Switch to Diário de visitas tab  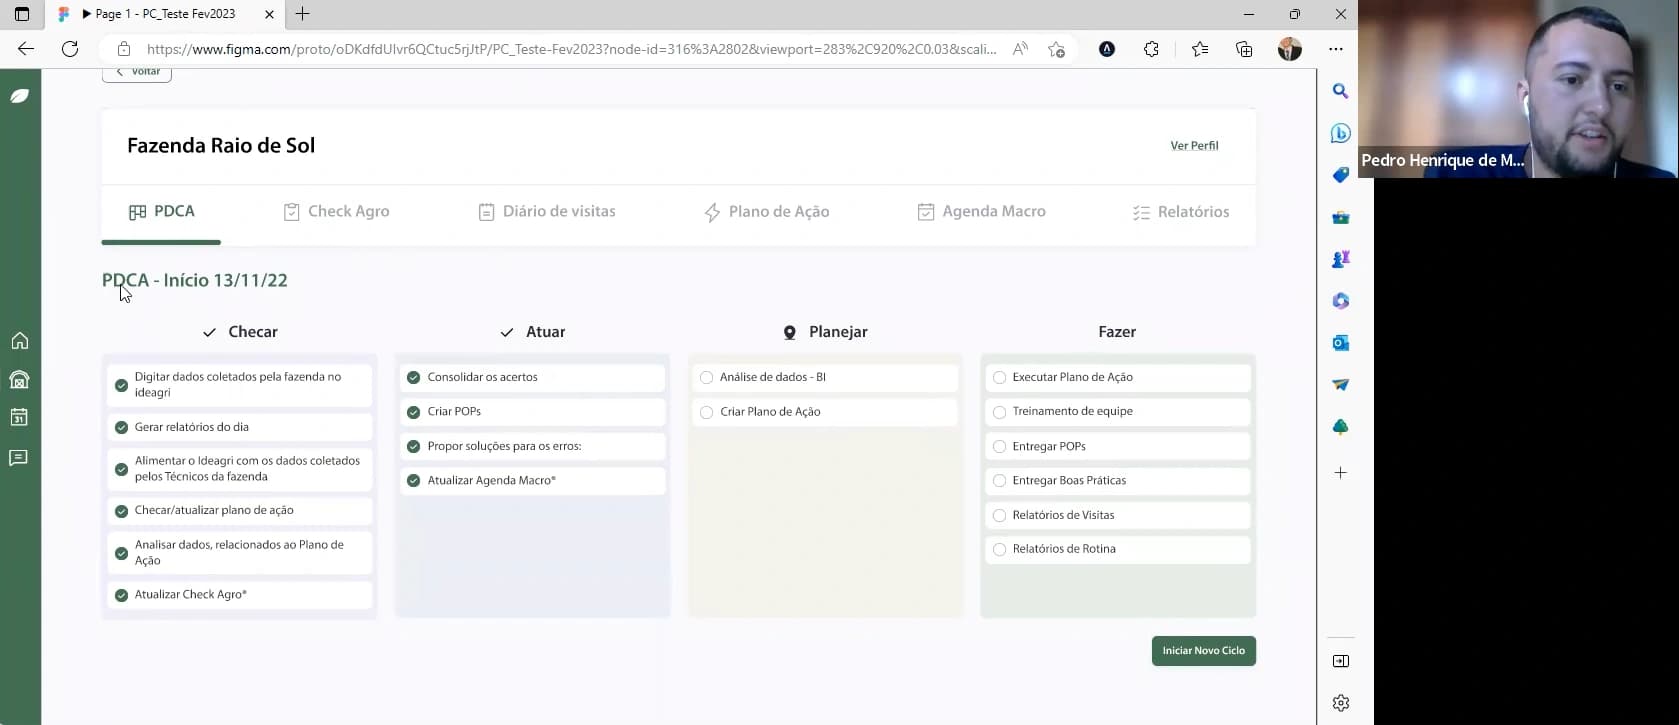pyautogui.click(x=547, y=212)
